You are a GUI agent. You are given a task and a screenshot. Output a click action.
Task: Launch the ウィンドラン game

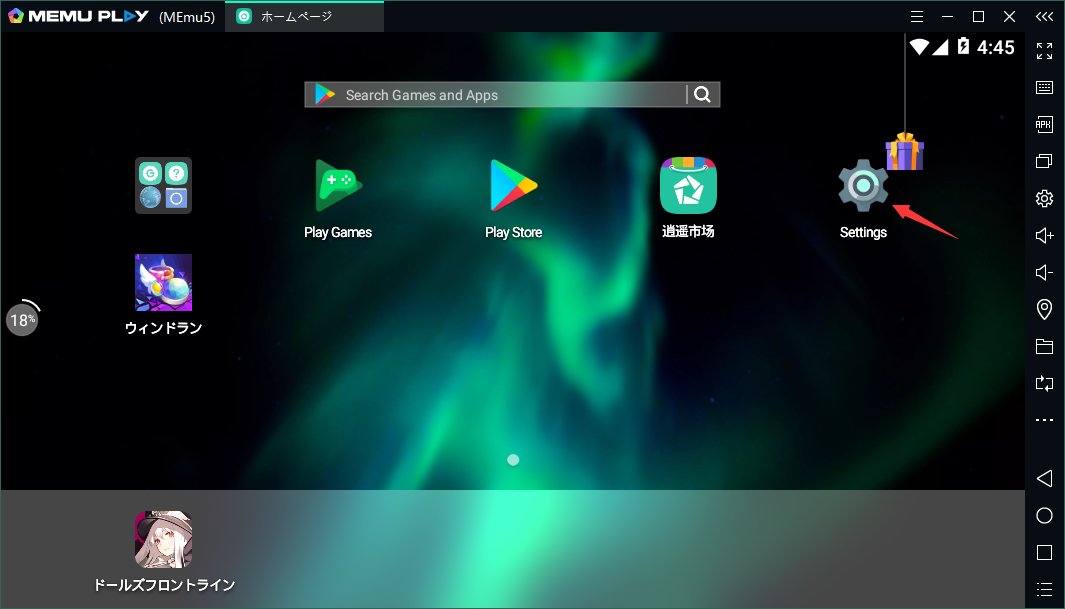(163, 283)
